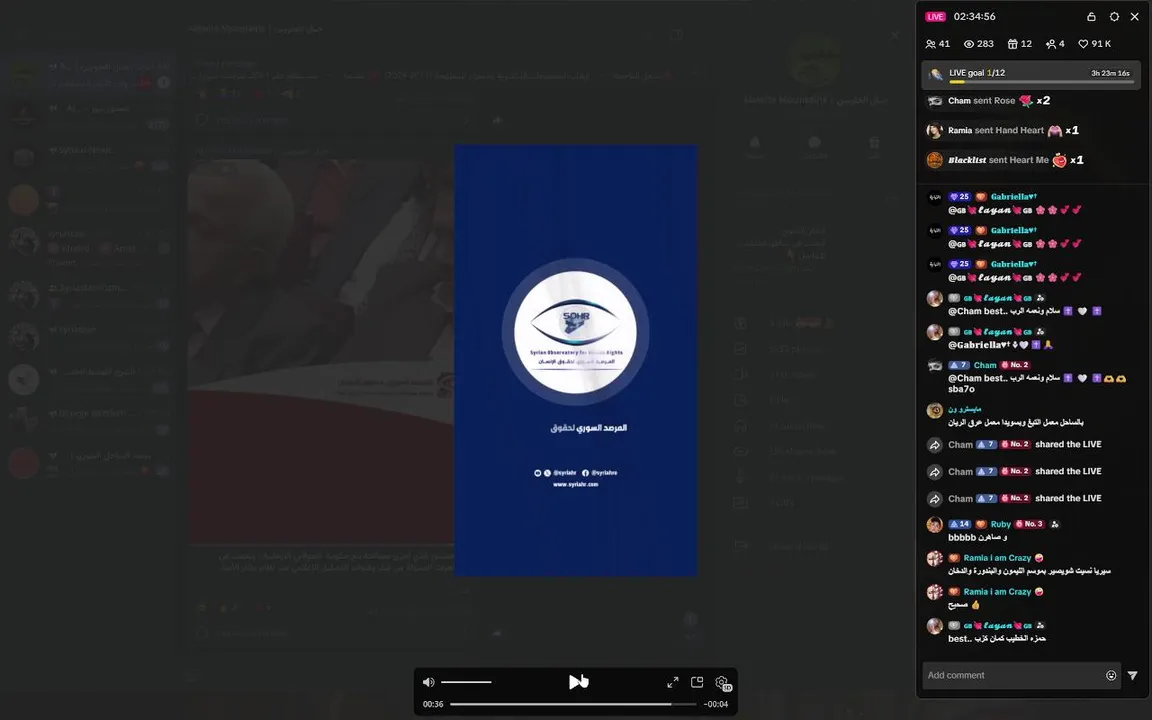Viewport: 1152px width, 720px height.
Task: Click the new followers stat 4
Action: 1054,44
